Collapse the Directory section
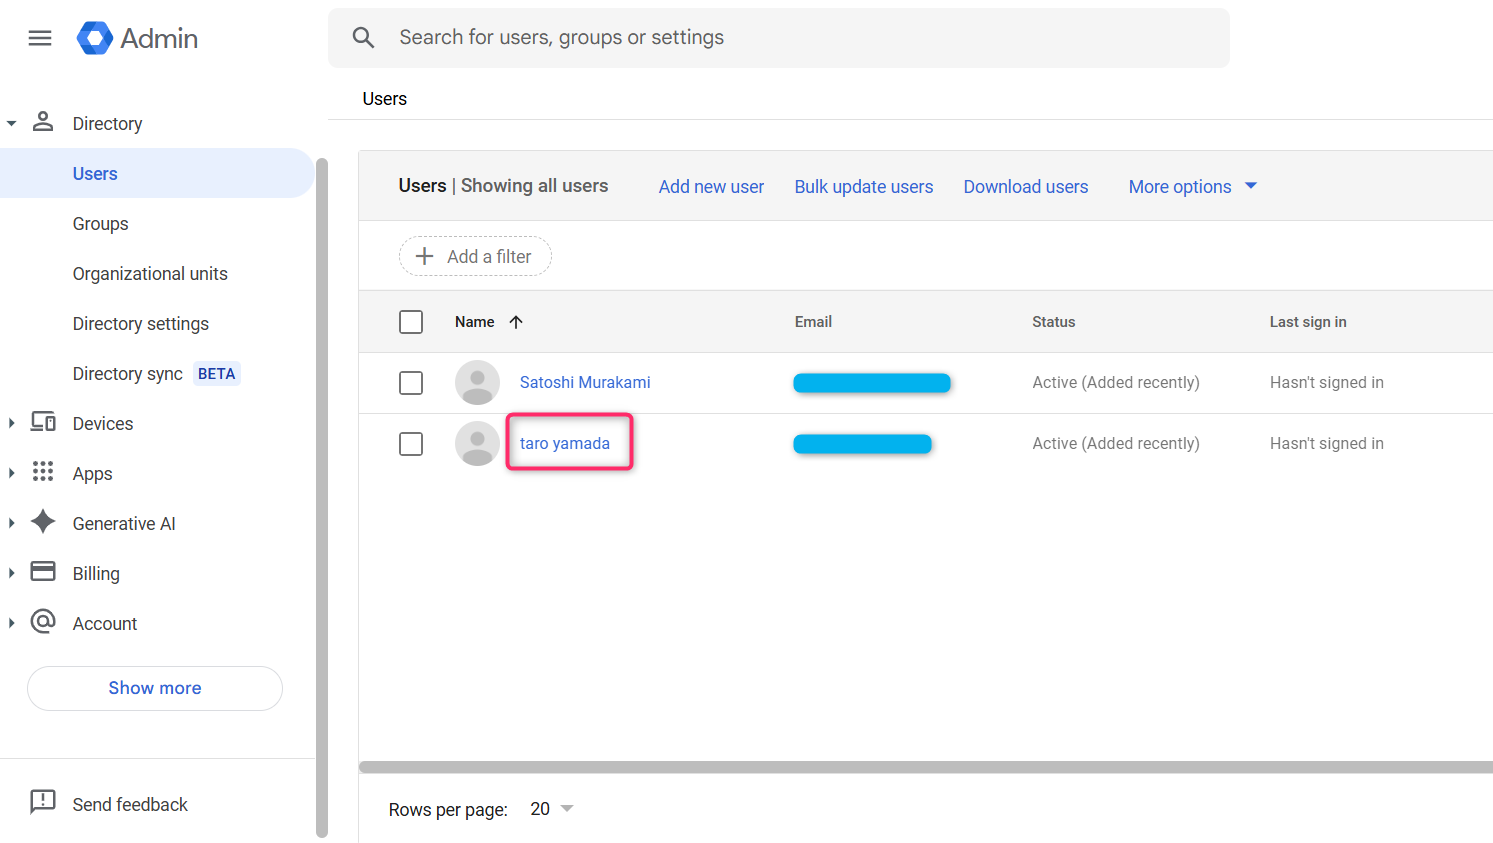This screenshot has width=1493, height=843. click(x=12, y=124)
